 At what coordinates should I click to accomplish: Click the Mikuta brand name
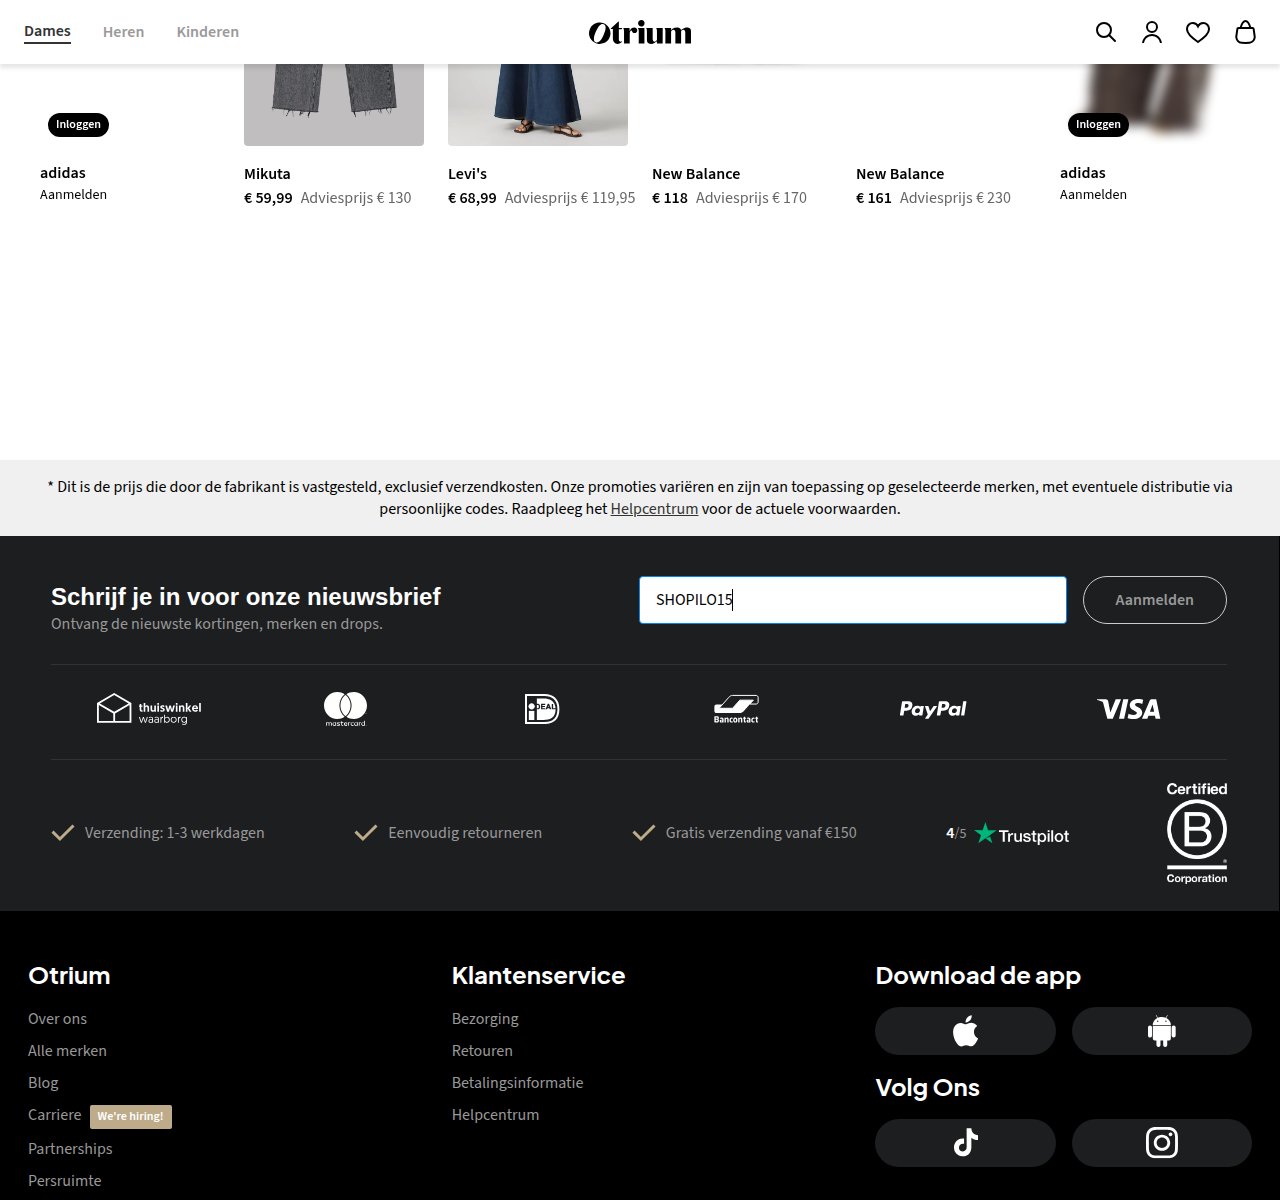tap(267, 174)
